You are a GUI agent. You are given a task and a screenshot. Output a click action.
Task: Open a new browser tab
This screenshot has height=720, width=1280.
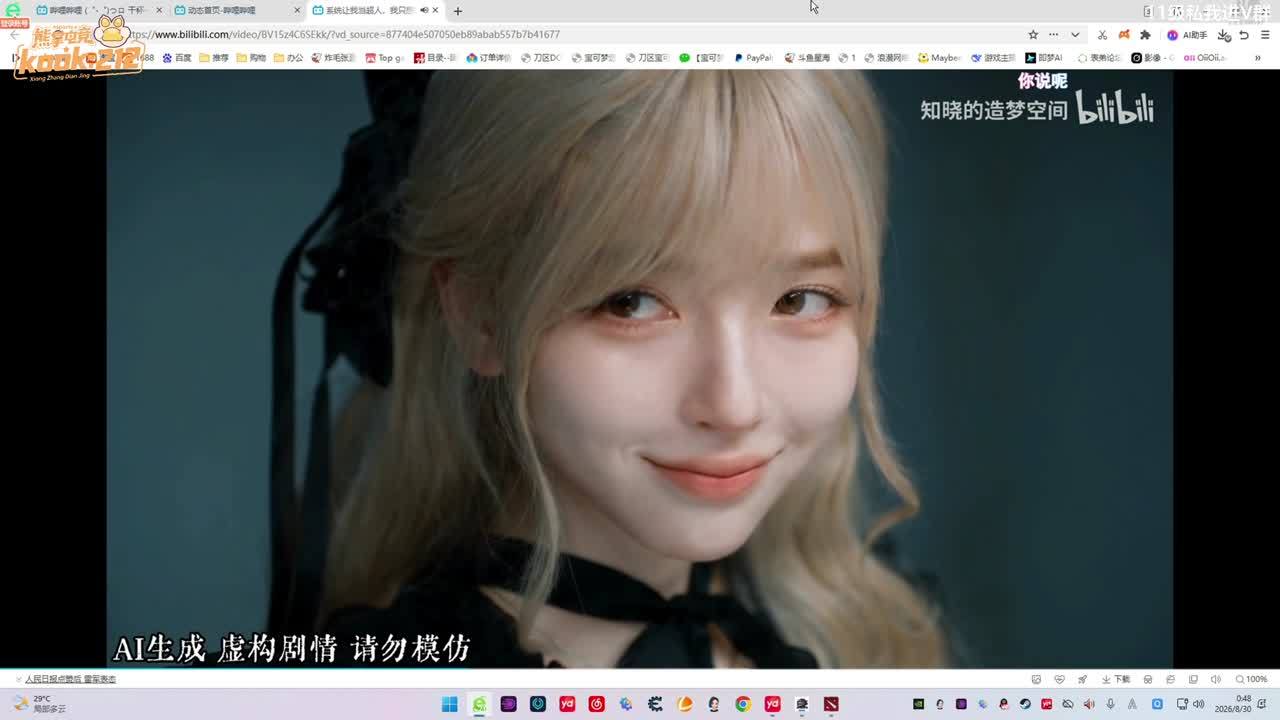click(457, 11)
